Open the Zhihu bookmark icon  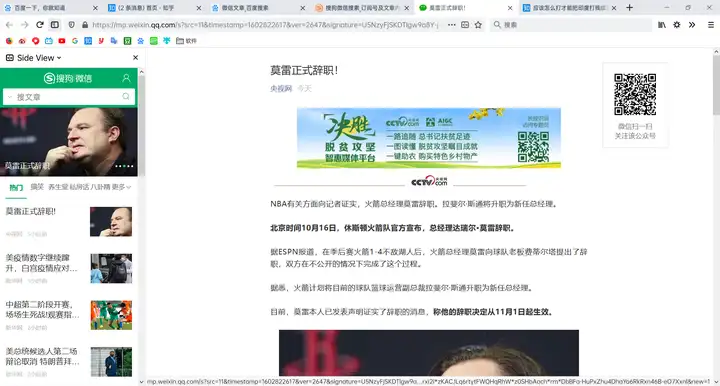88,41
